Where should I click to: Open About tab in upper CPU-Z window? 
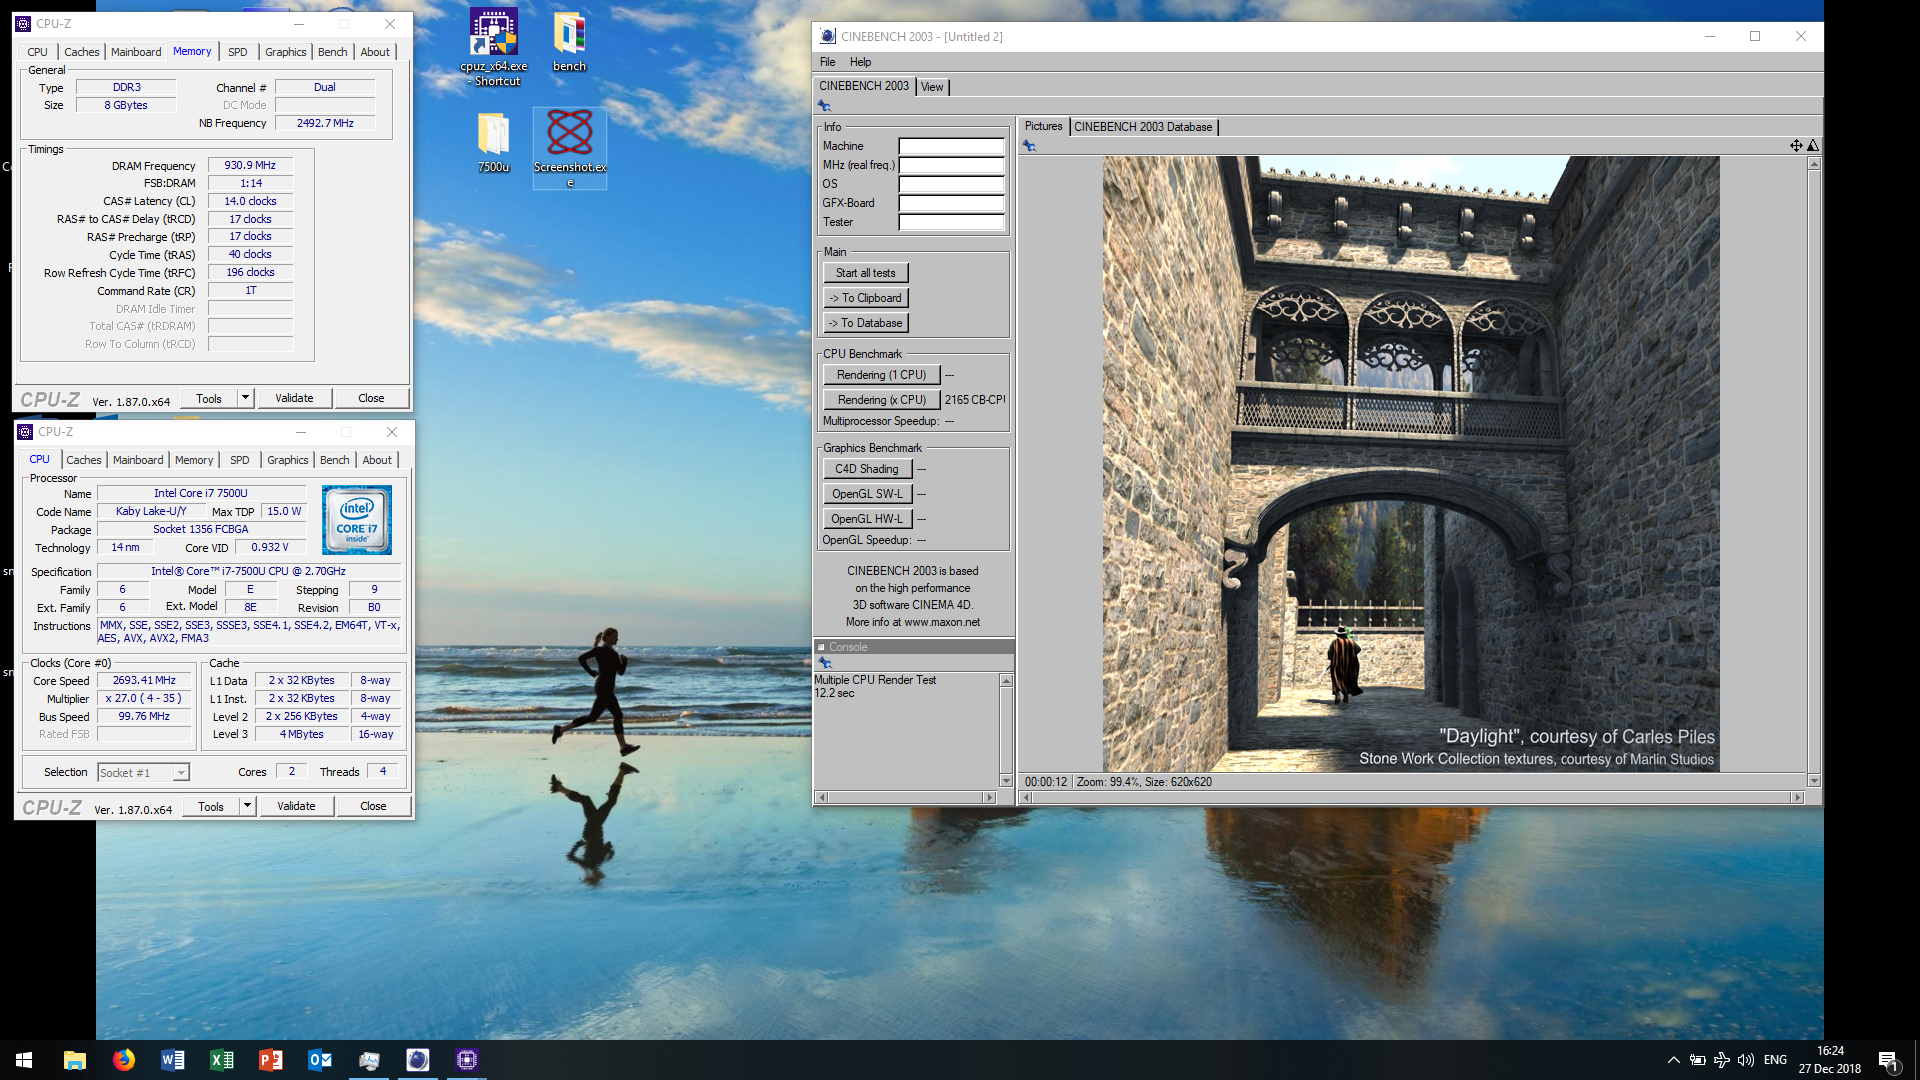click(375, 52)
